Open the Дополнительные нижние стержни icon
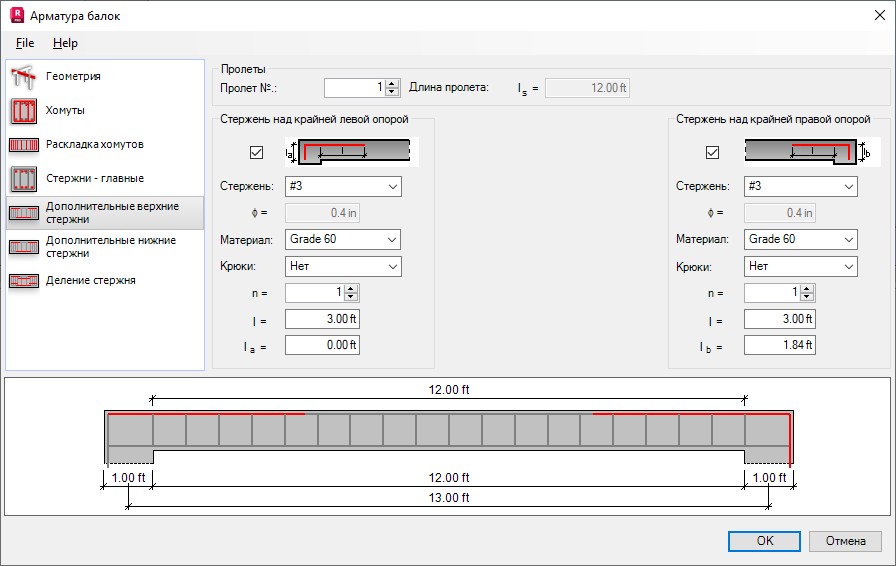Viewport: 896px width, 566px height. (x=23, y=247)
